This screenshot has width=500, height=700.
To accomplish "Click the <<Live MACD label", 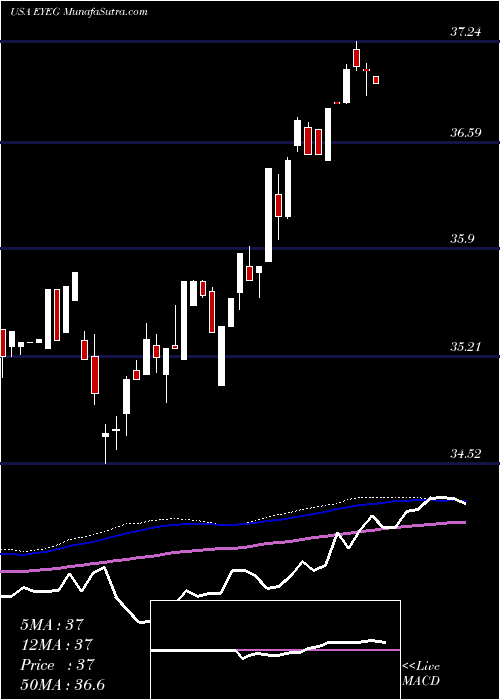I will click(x=421, y=674).
